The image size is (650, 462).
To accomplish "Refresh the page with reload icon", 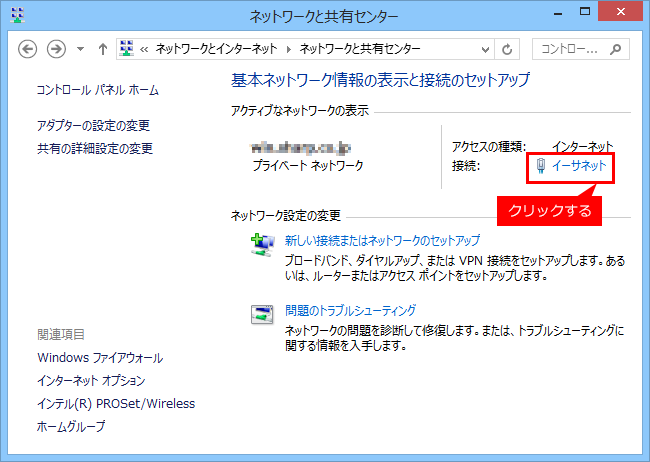I will pyautogui.click(x=507, y=49).
